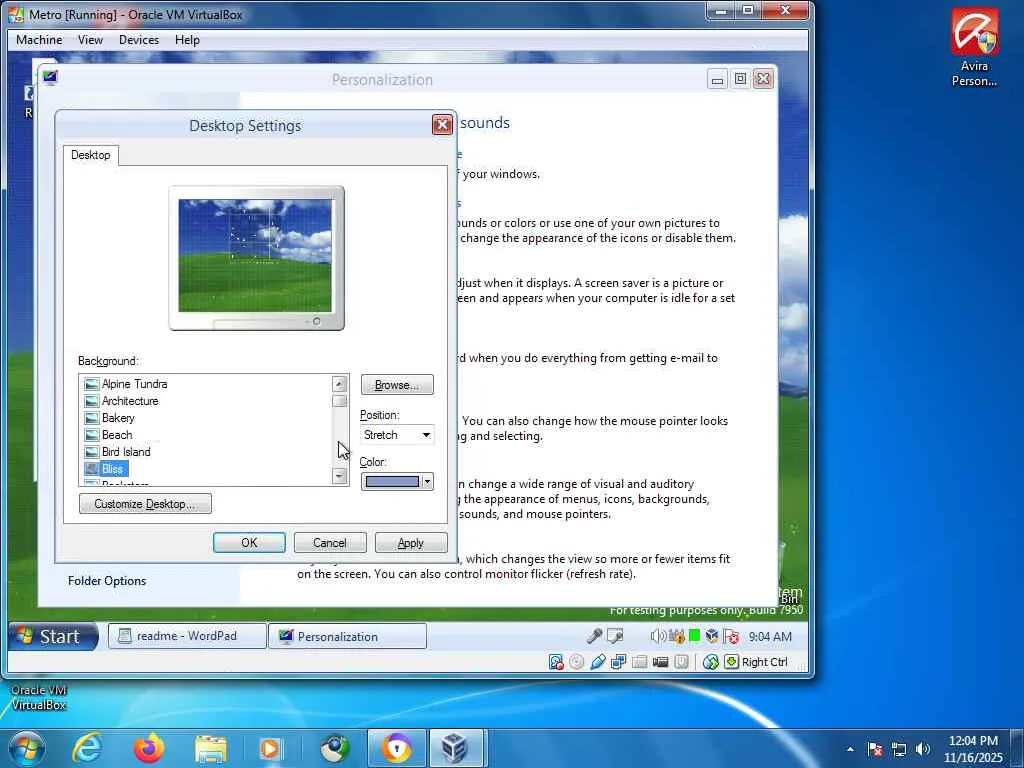Switch to readme - WordPad taskbar button

[x=187, y=636]
